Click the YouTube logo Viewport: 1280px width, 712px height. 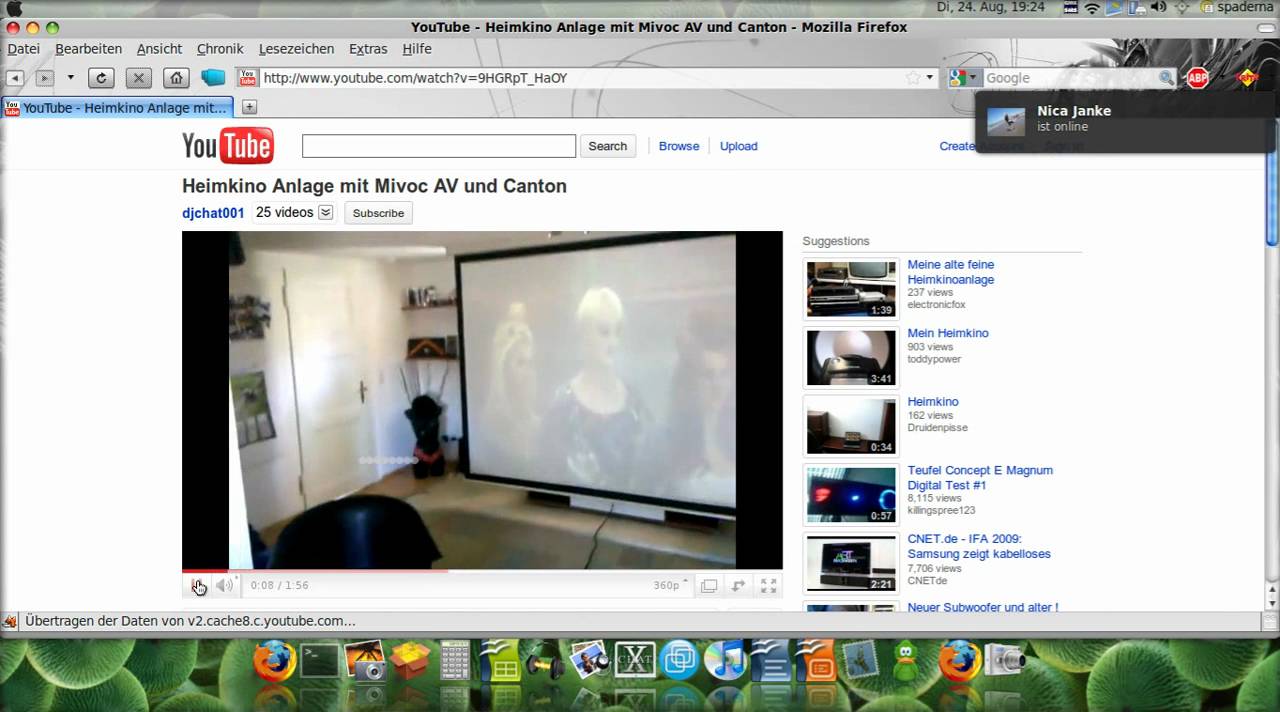(x=228, y=146)
